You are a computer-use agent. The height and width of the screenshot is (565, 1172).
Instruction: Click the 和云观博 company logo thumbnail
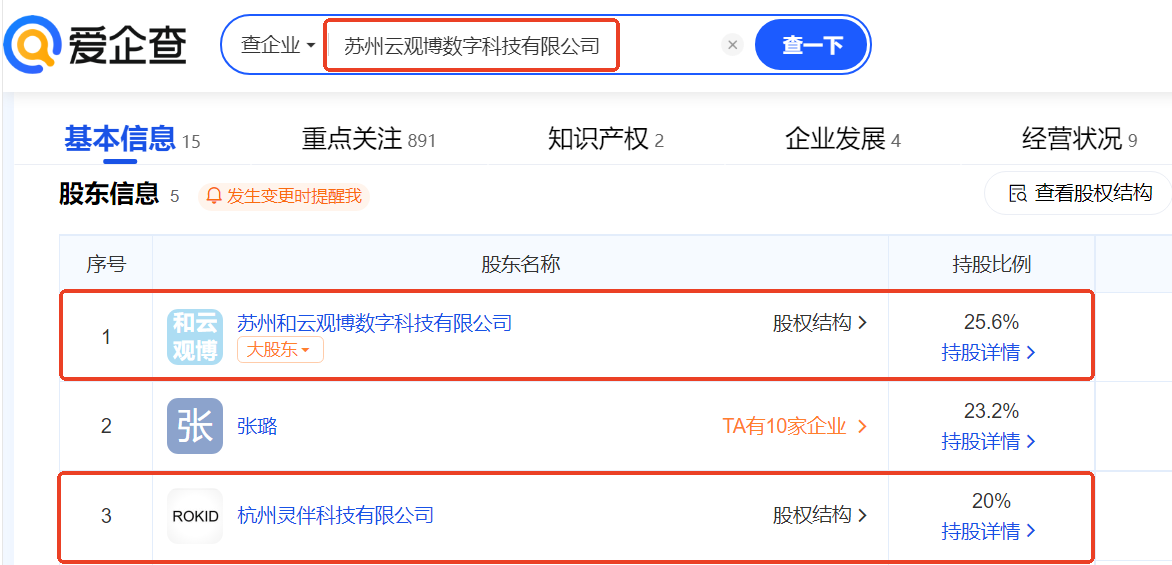click(195, 336)
